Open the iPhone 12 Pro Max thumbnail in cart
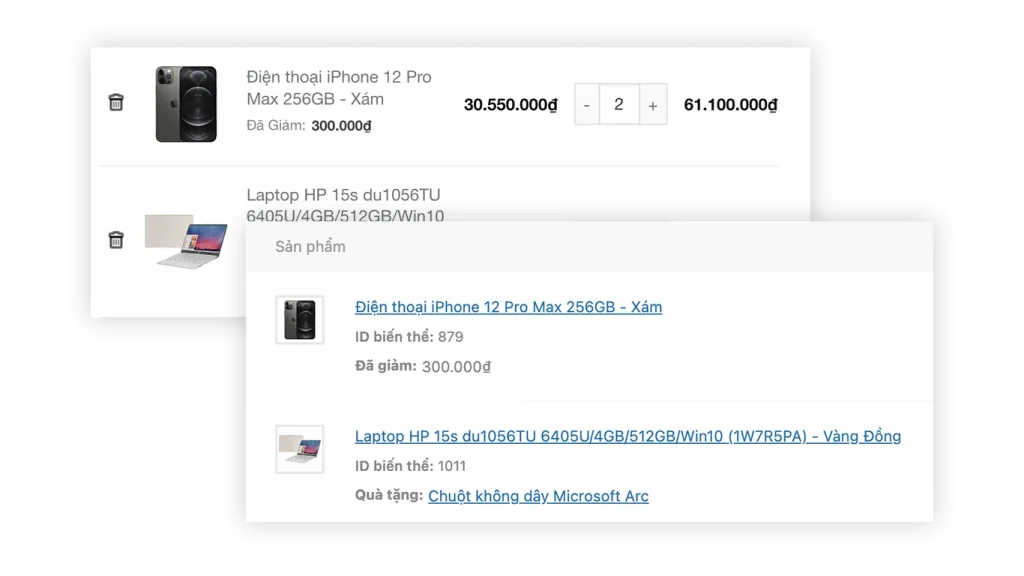 (x=186, y=104)
